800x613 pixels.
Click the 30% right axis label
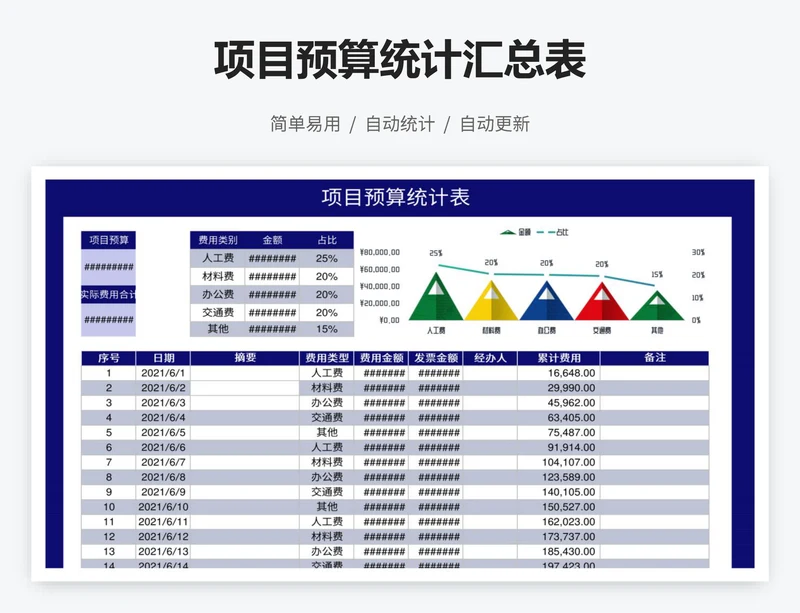(x=698, y=252)
